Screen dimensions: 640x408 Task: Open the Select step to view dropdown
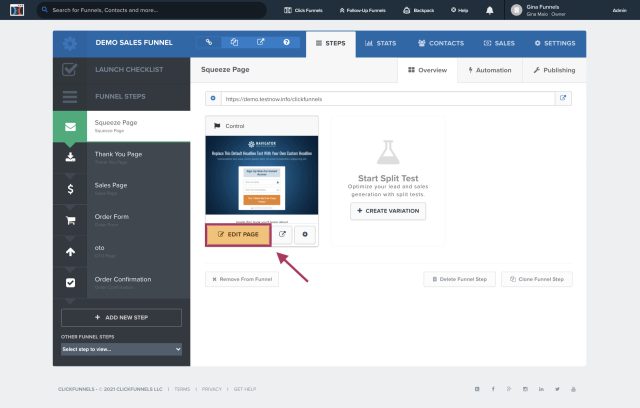click(x=121, y=349)
